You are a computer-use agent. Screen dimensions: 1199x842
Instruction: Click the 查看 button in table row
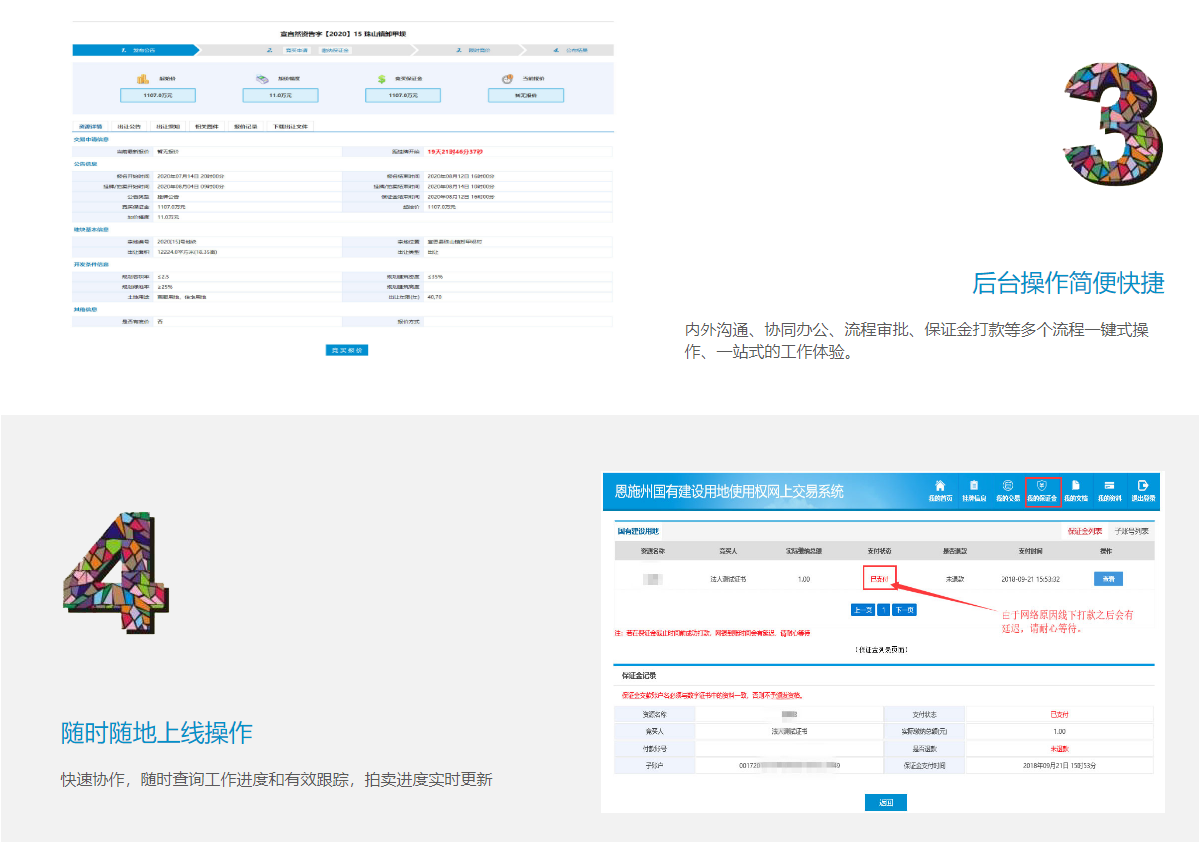[1108, 579]
